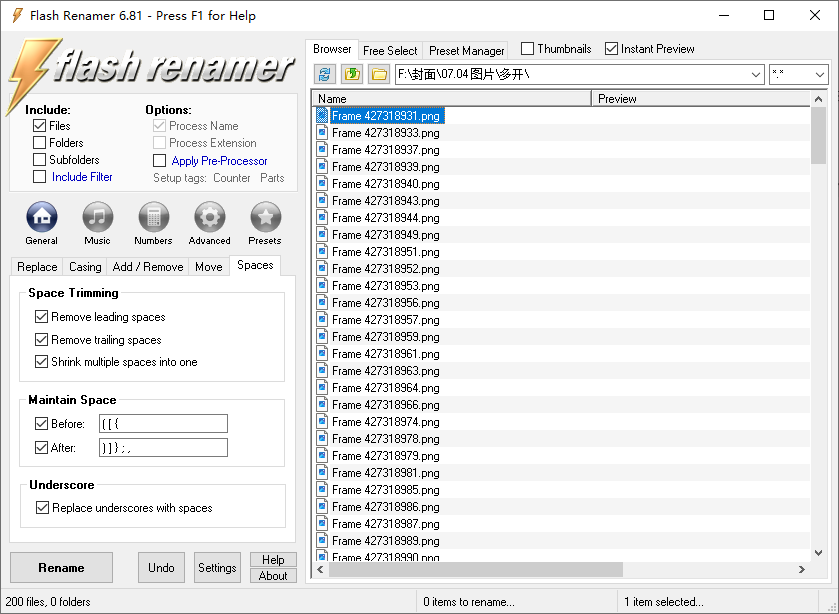The height and width of the screenshot is (614, 839).
Task: Open the Music renaming section
Action: [x=97, y=217]
